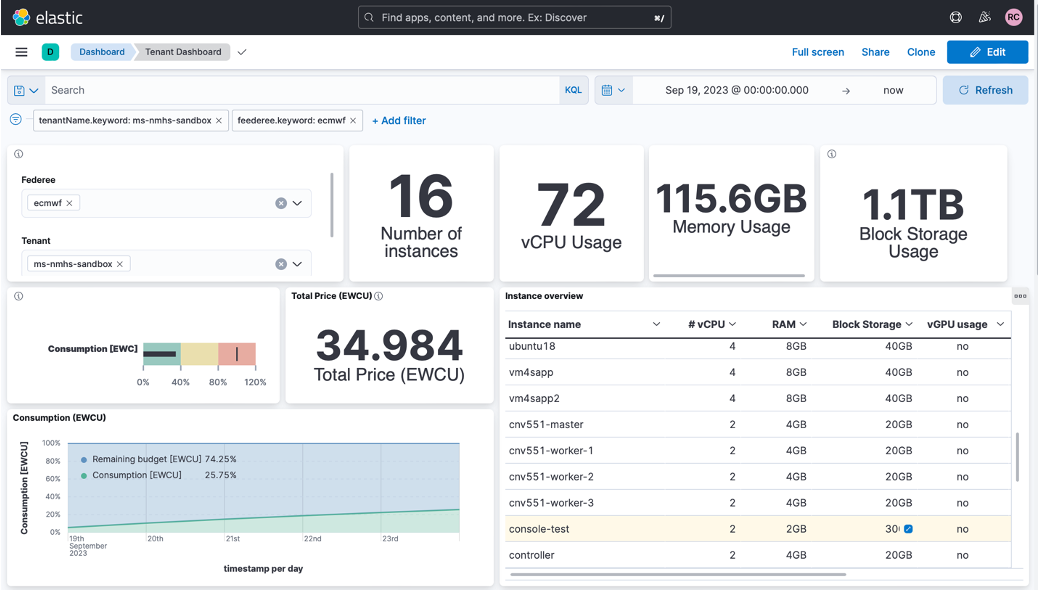The height and width of the screenshot is (590, 1038).
Task: Open the RC user avatar menu
Action: [x=1014, y=18]
